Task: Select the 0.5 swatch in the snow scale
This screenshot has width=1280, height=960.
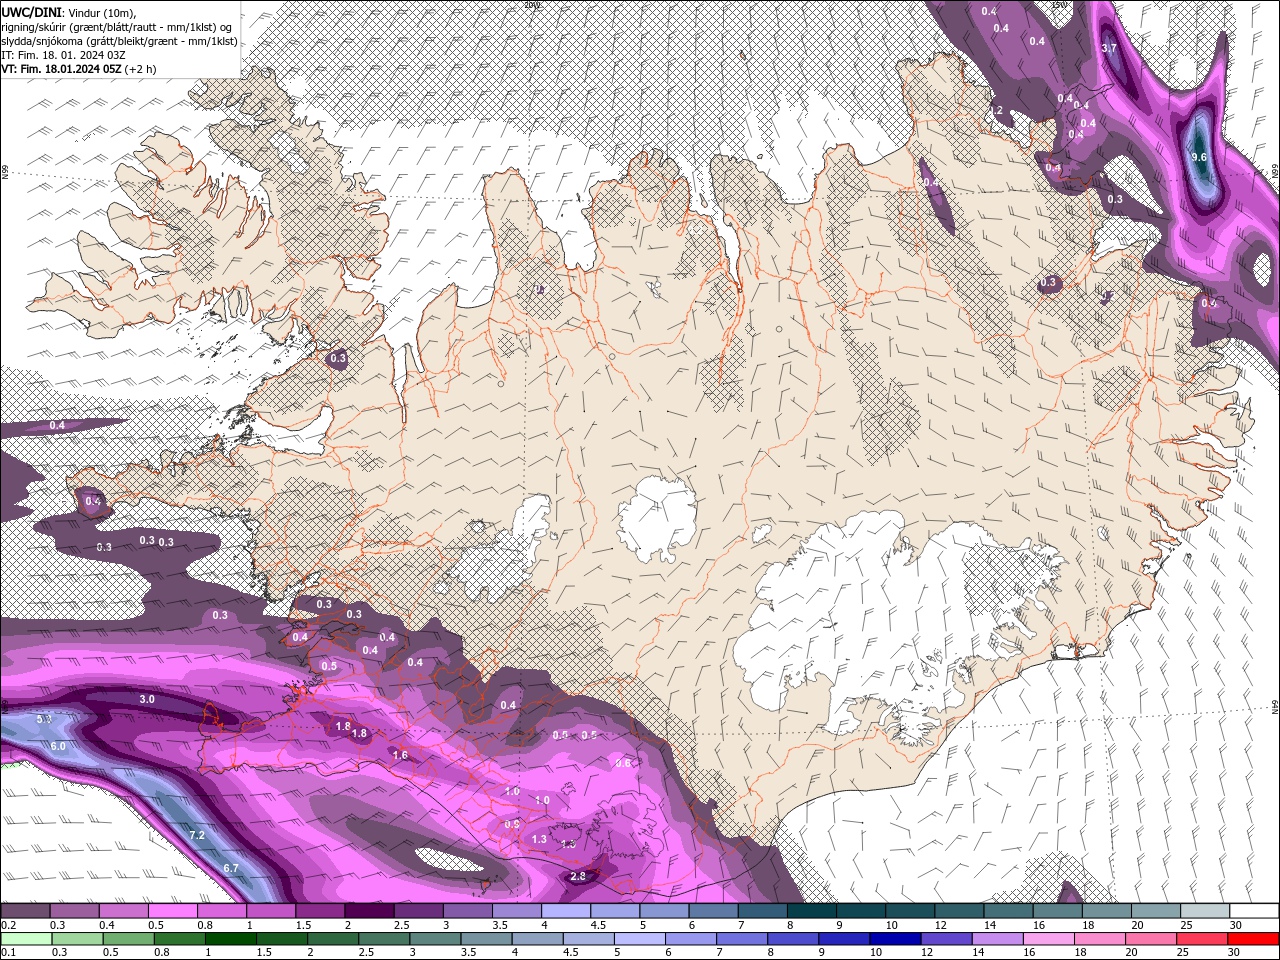Action: coord(172,911)
